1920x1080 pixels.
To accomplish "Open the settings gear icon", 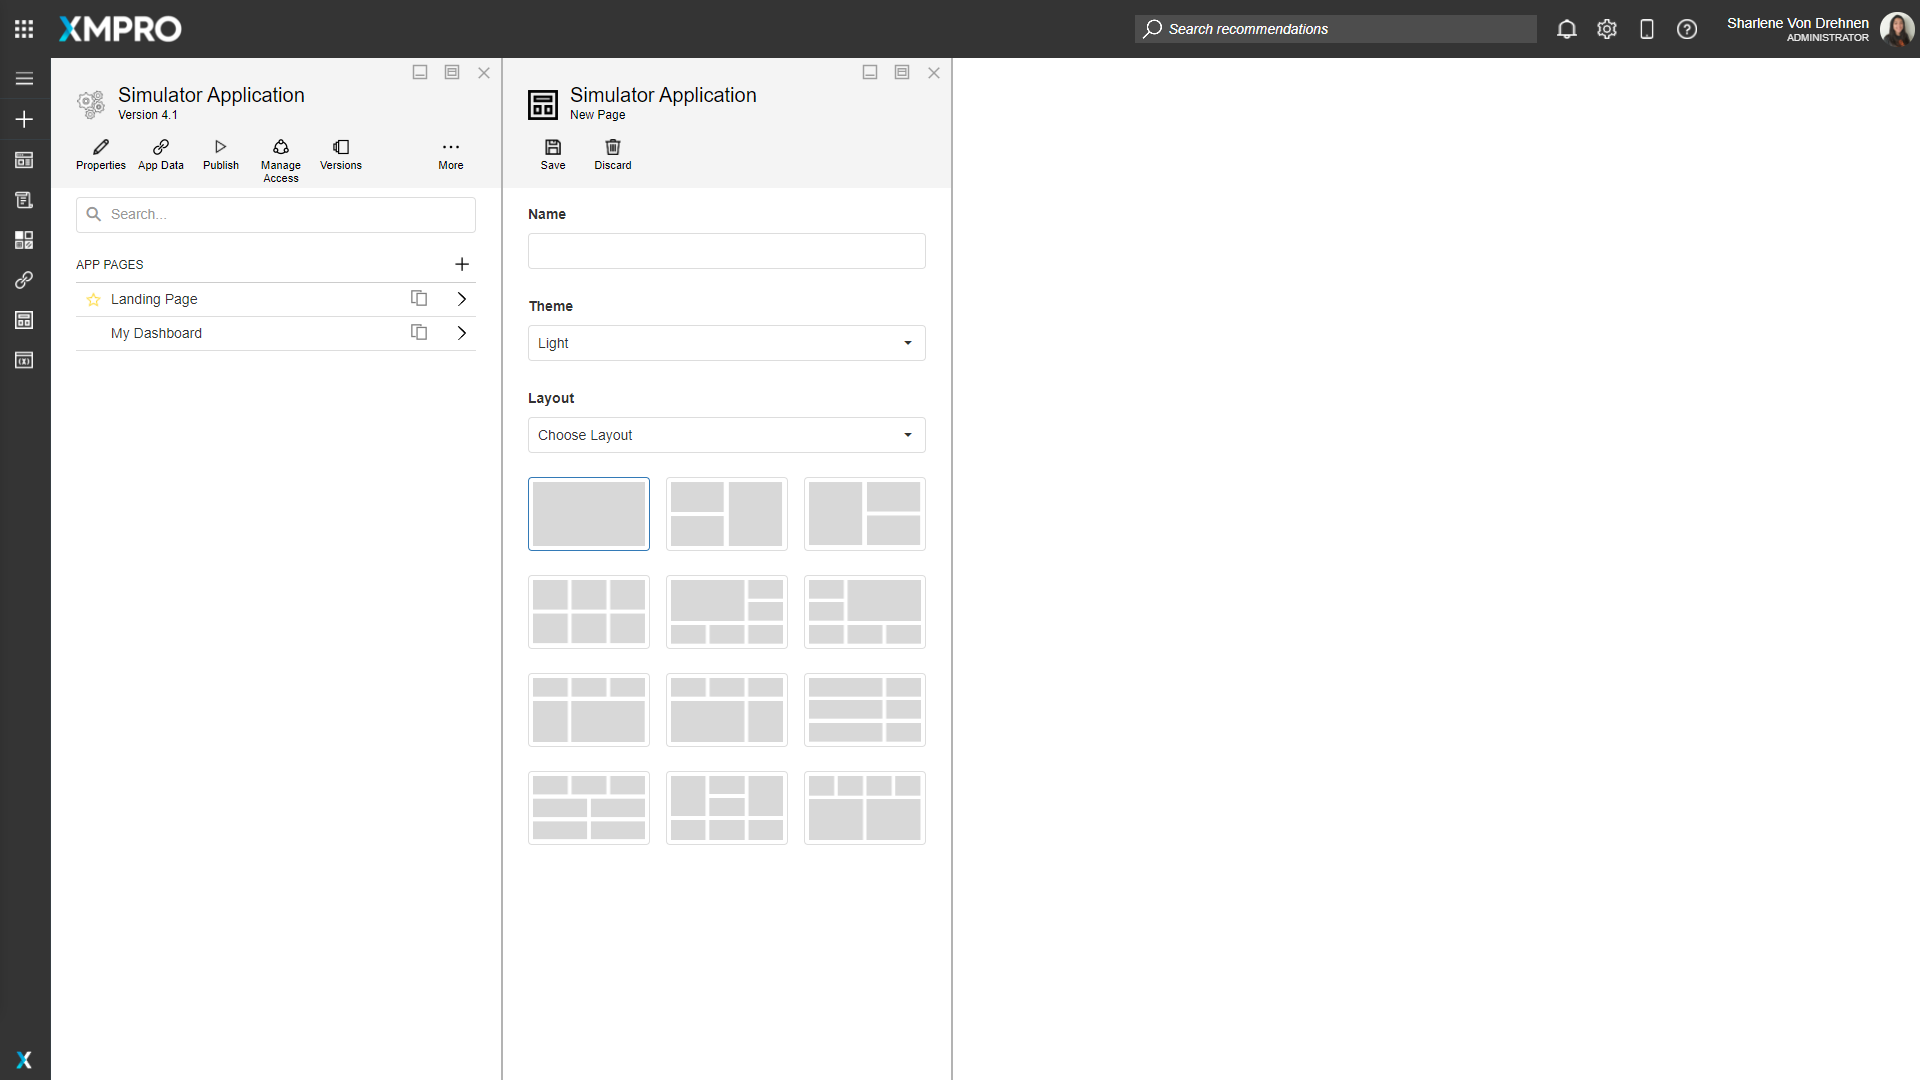I will coord(1607,29).
